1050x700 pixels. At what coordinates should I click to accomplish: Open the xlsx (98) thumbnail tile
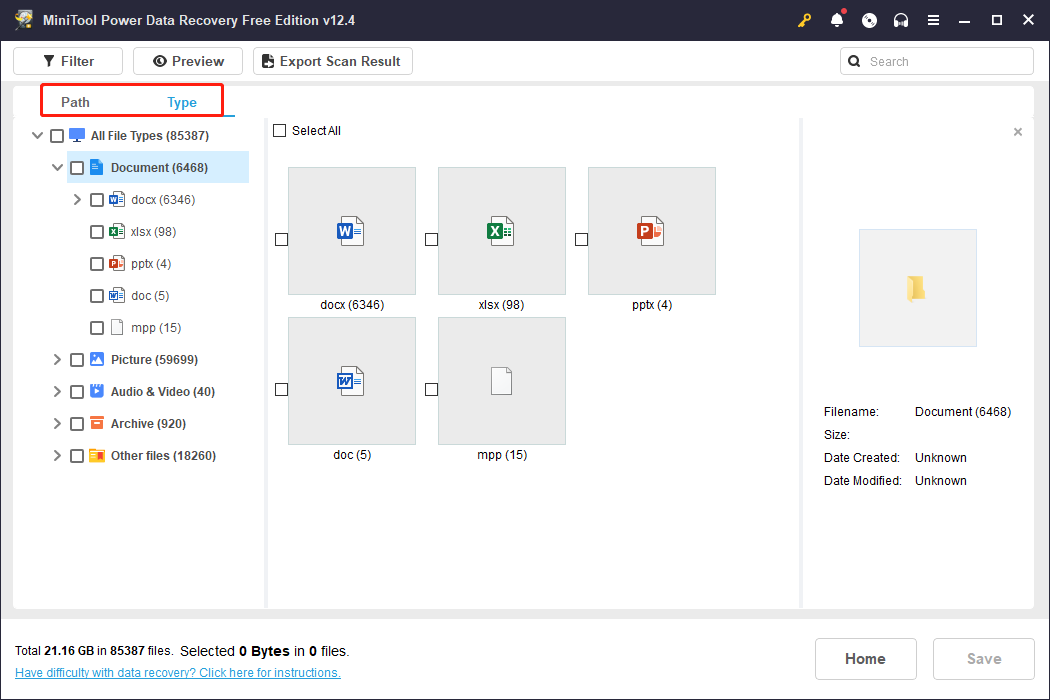502,231
